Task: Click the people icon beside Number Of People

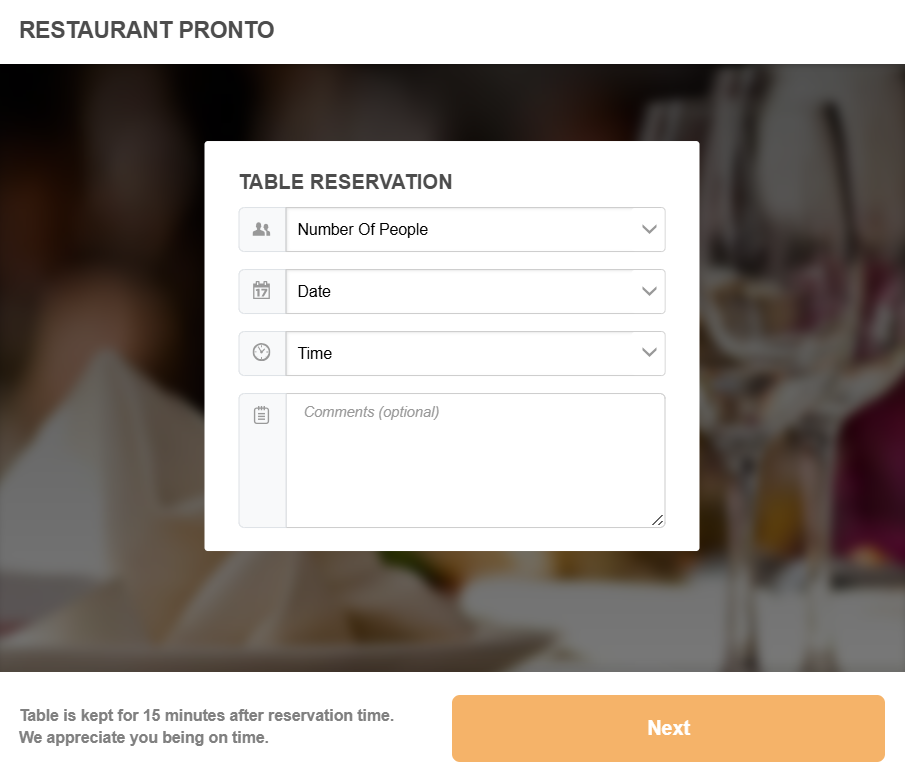Action: pos(262,229)
